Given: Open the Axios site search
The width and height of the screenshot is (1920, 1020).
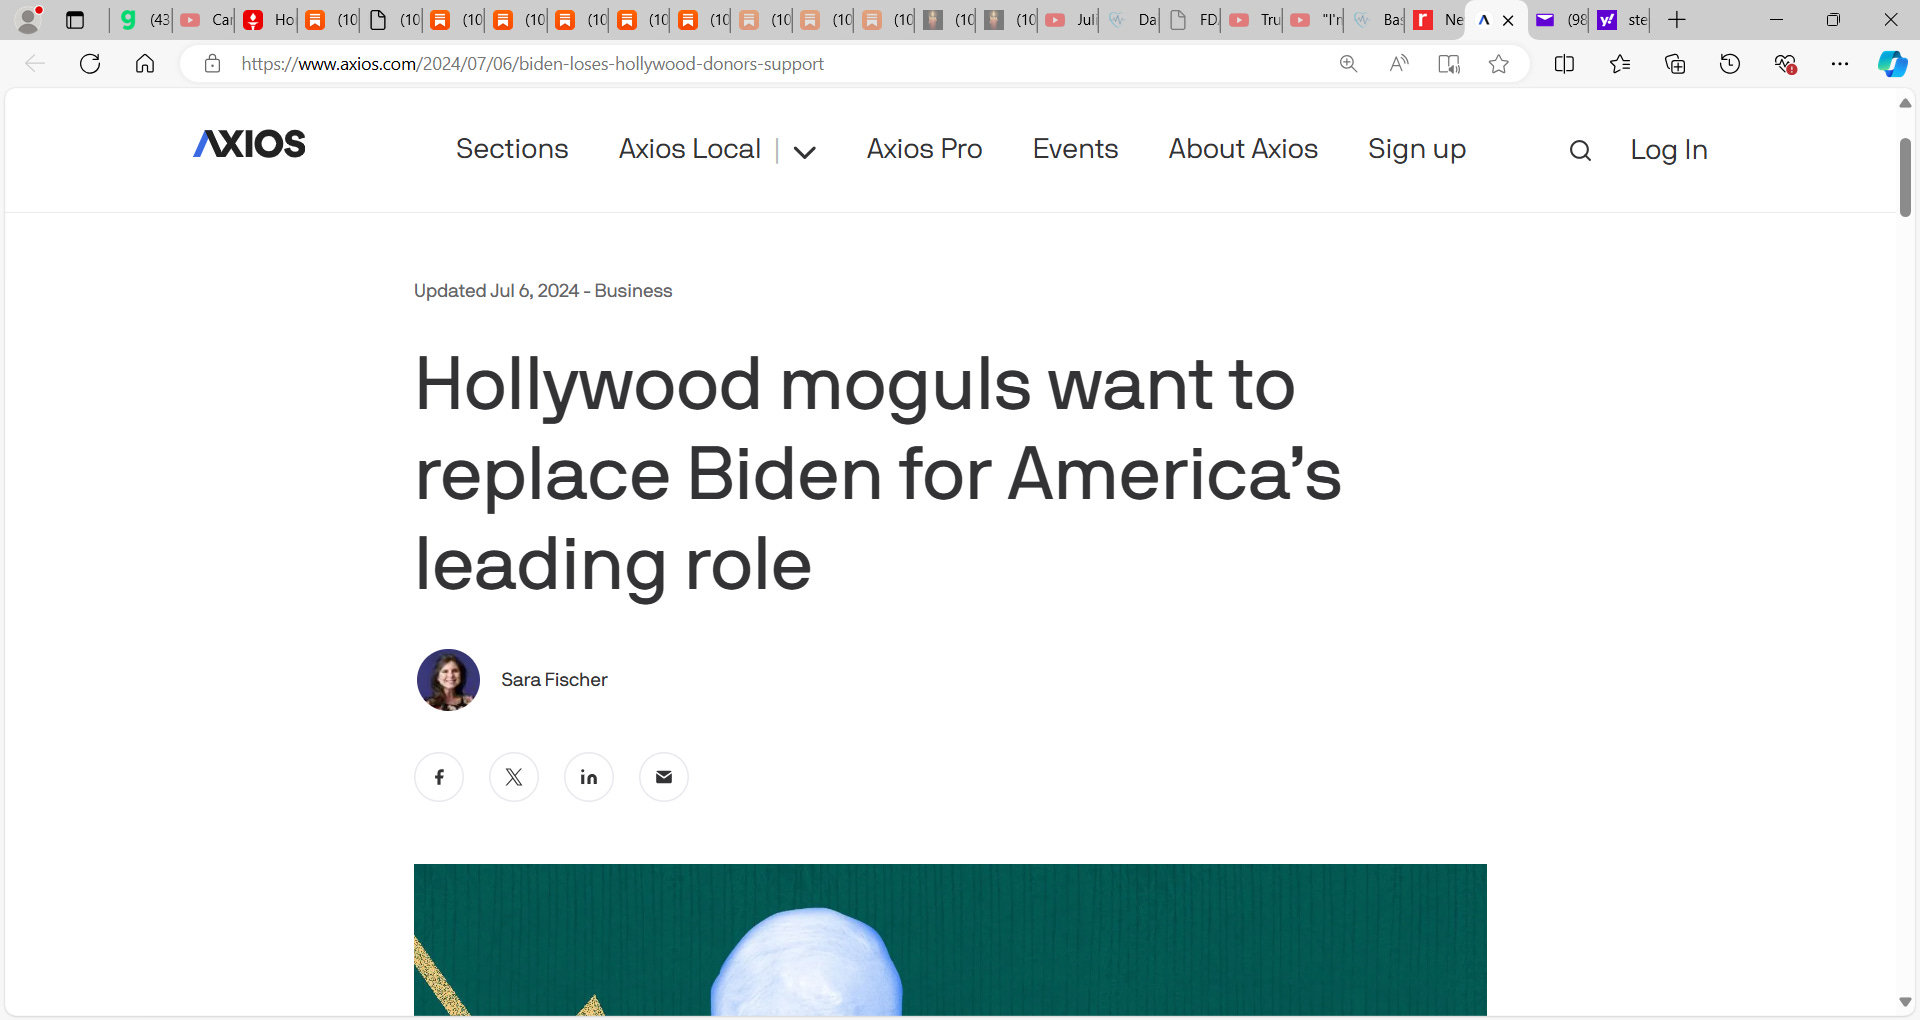Looking at the screenshot, I should [x=1580, y=150].
